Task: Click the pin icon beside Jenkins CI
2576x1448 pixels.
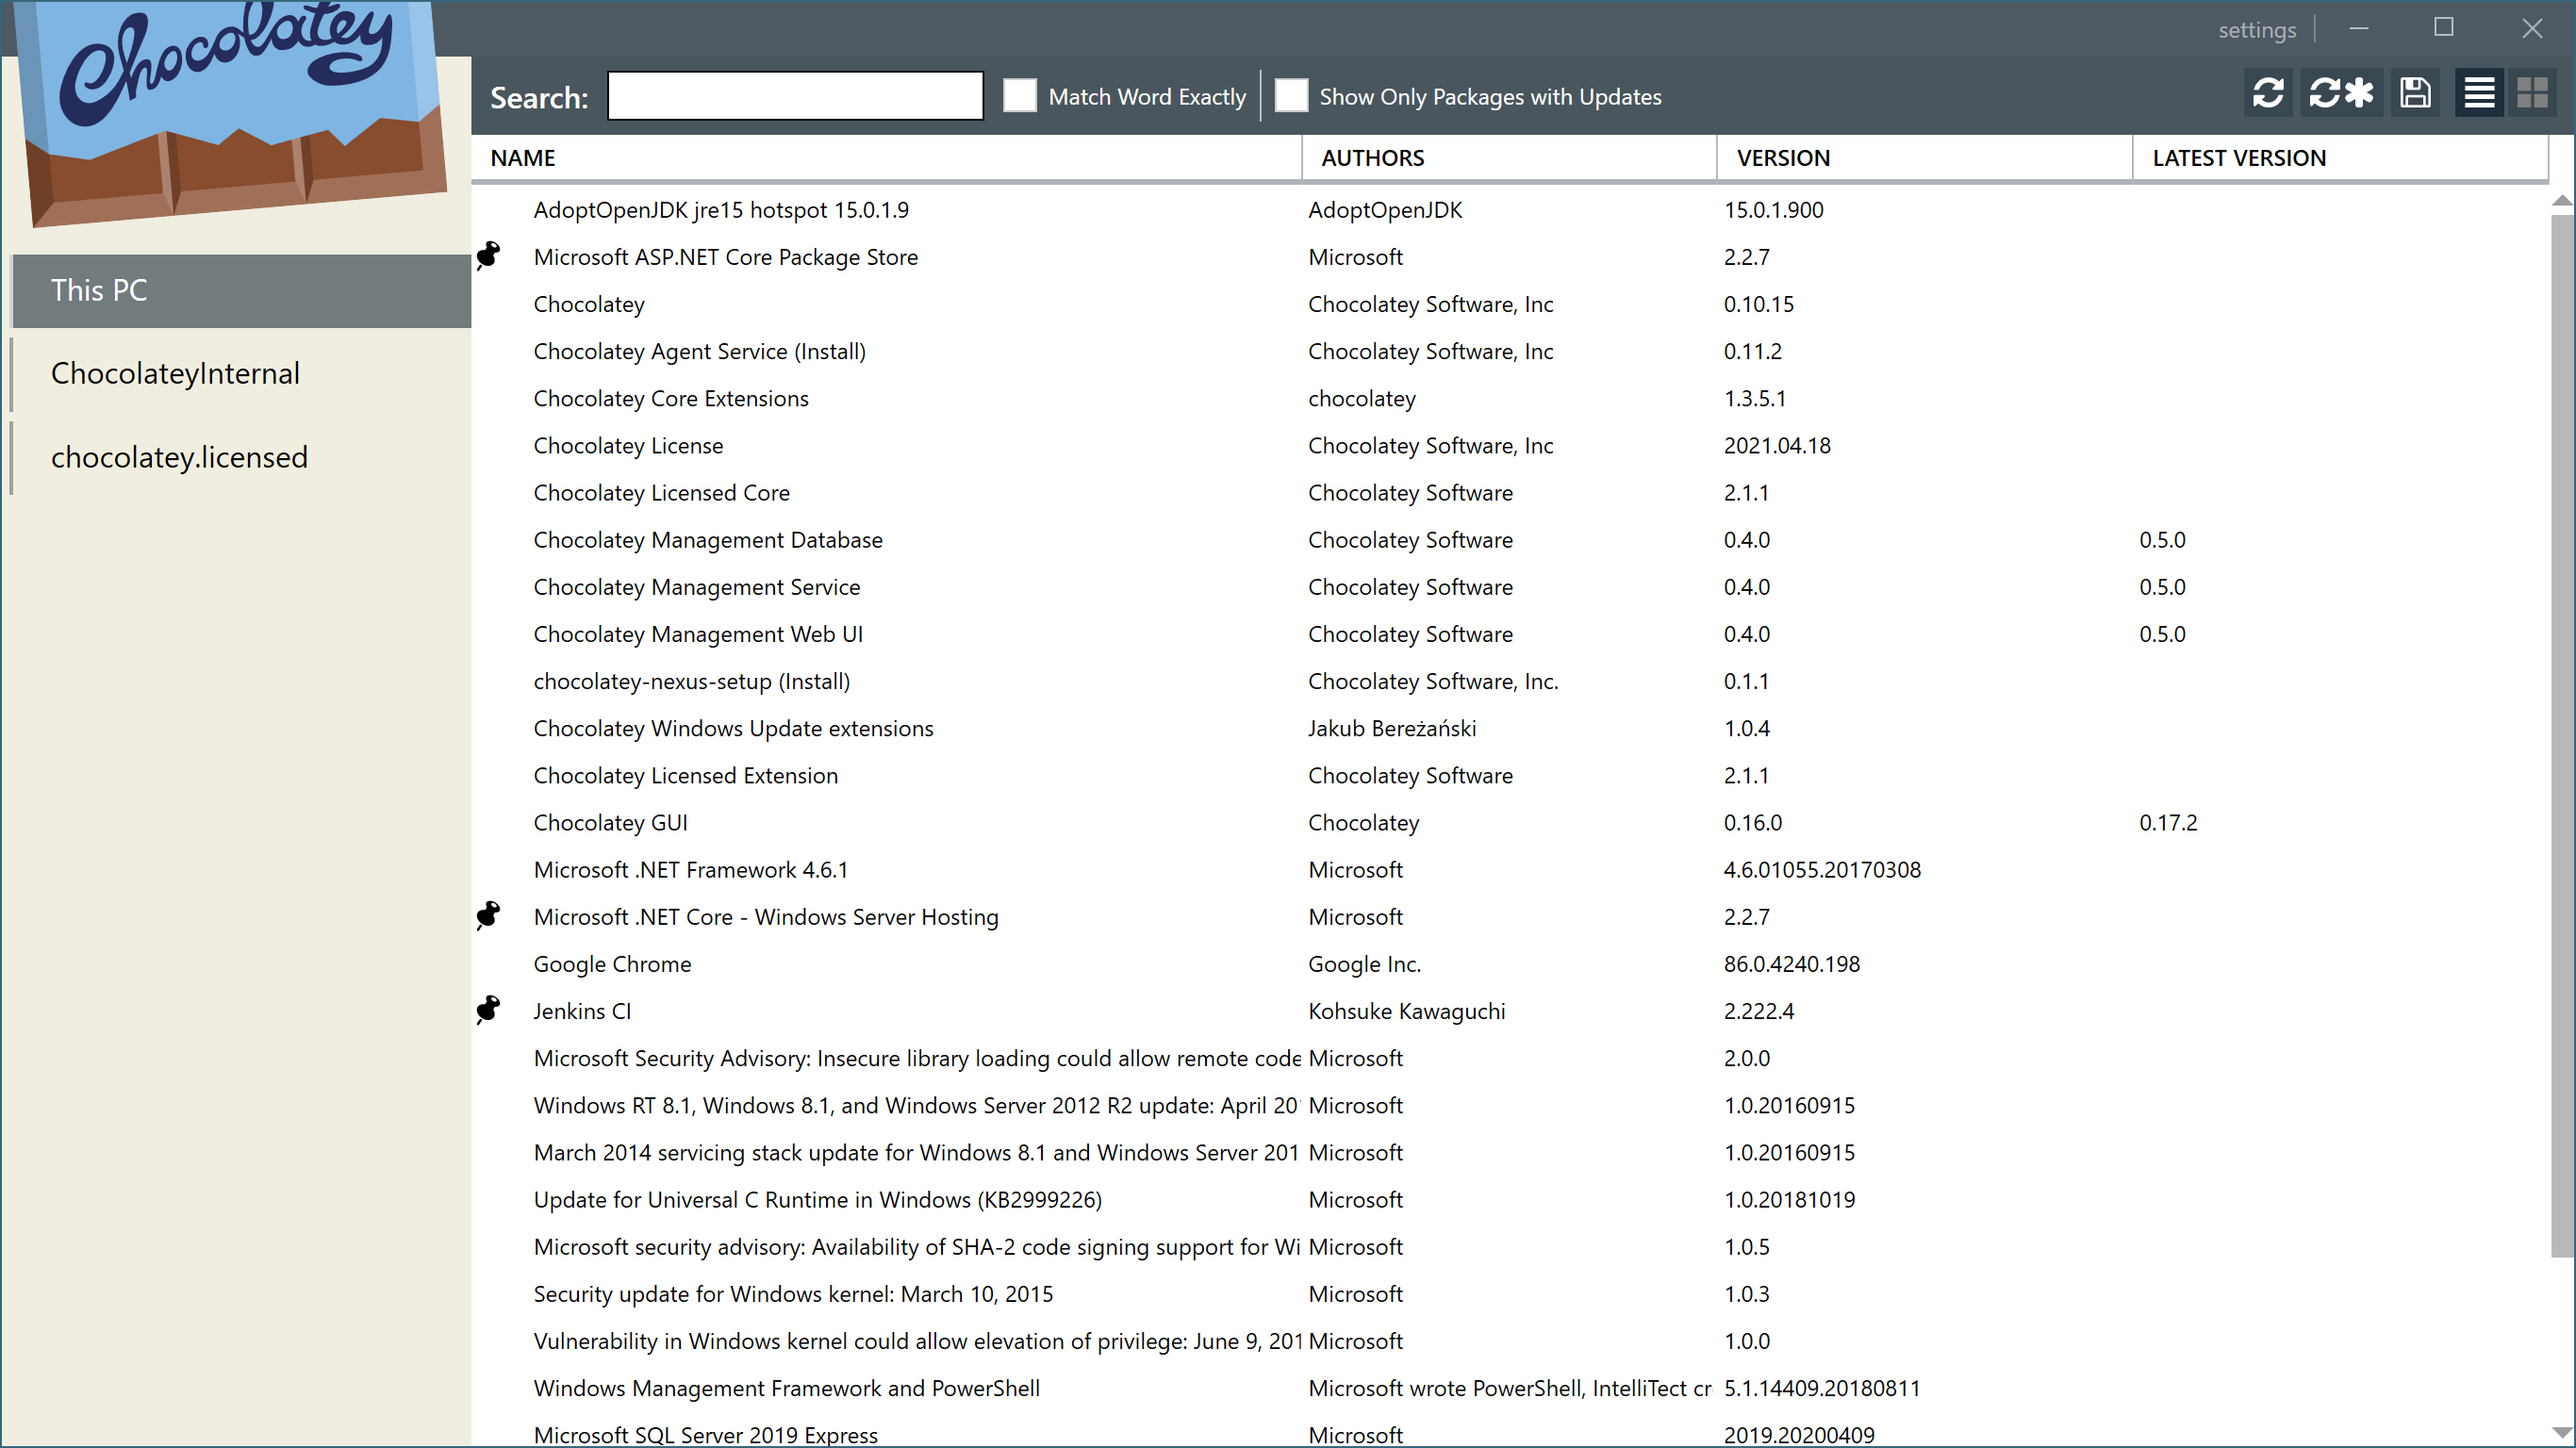Action: click(x=488, y=1009)
